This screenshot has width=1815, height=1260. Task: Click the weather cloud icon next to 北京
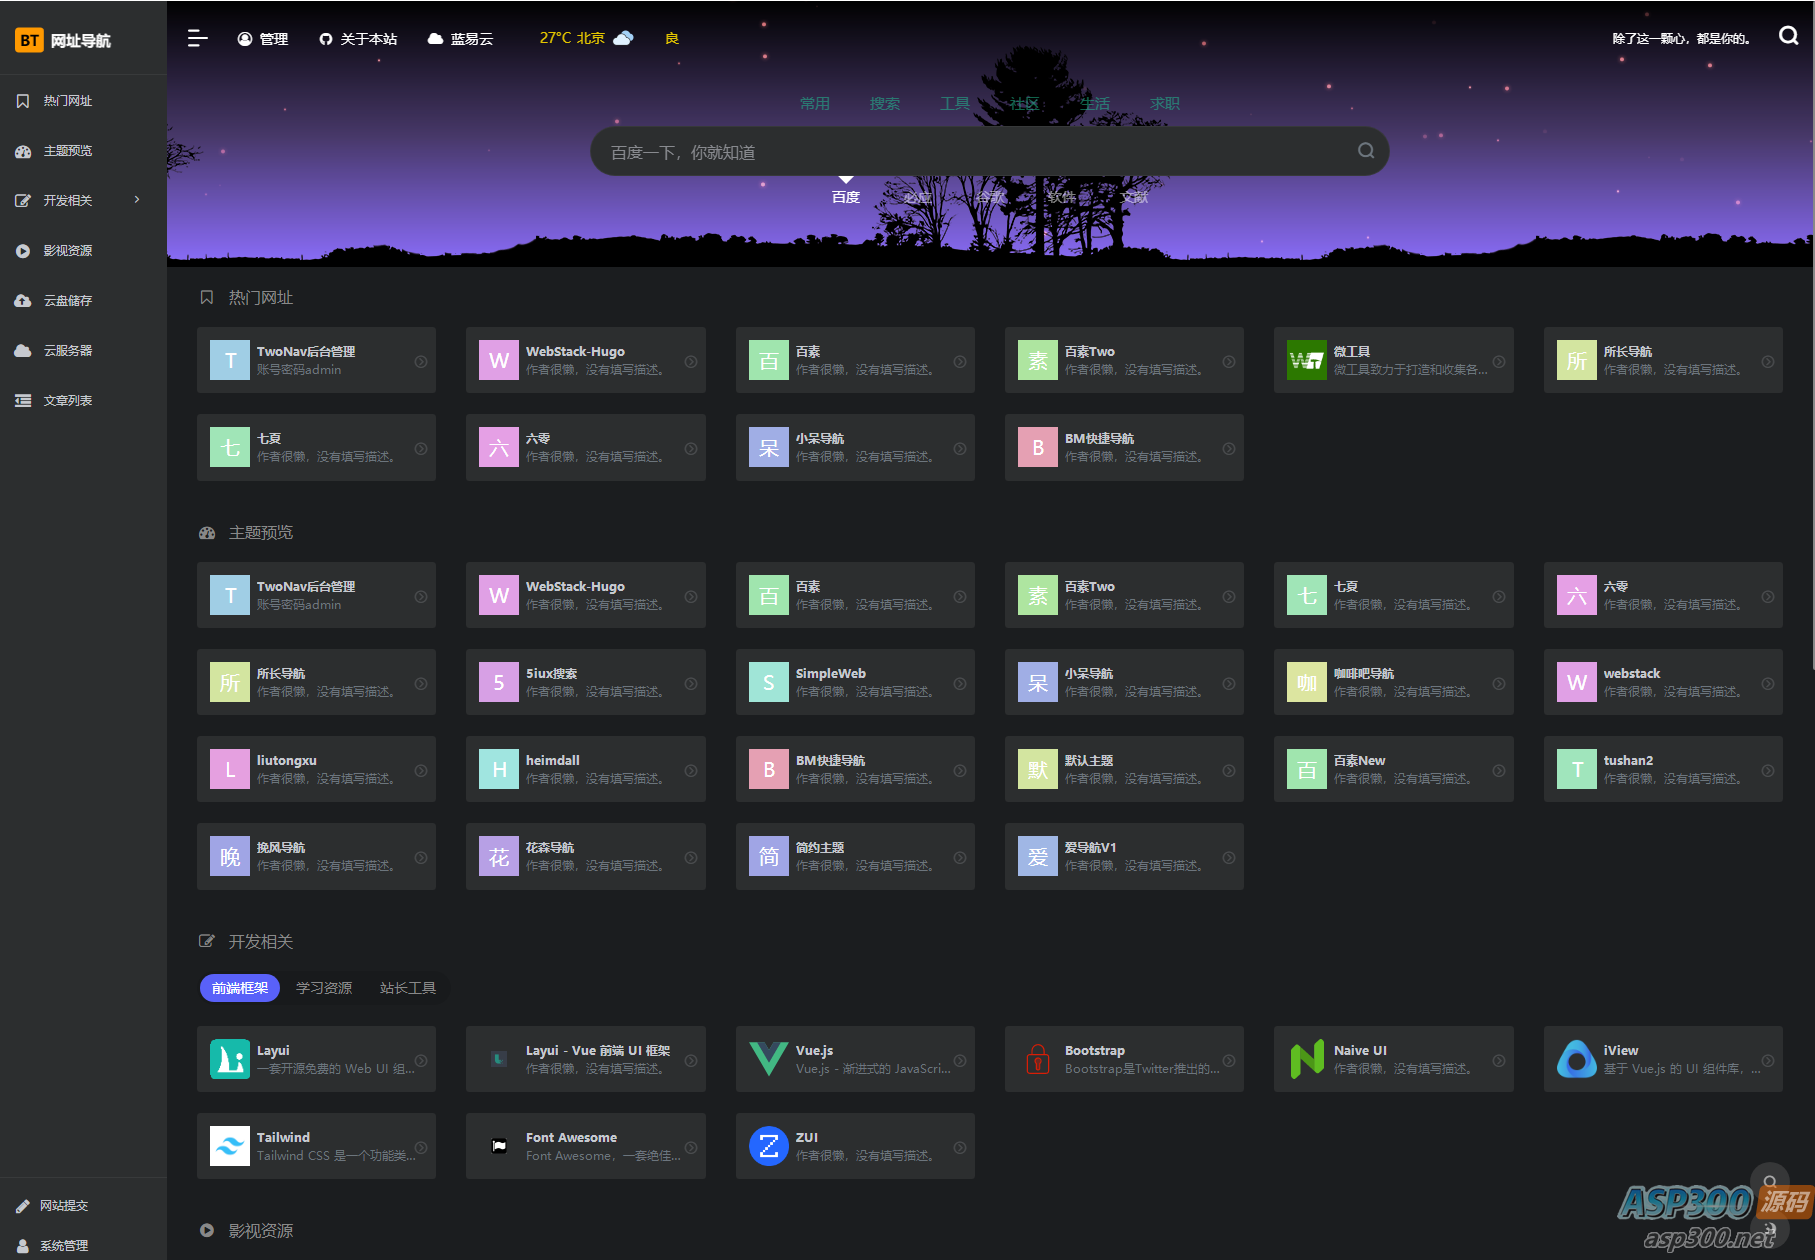pos(623,38)
